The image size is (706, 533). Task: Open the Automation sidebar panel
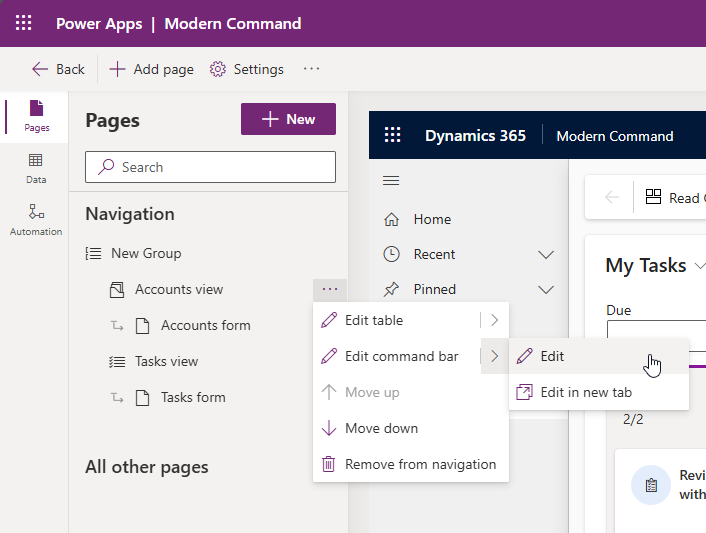pos(36,220)
